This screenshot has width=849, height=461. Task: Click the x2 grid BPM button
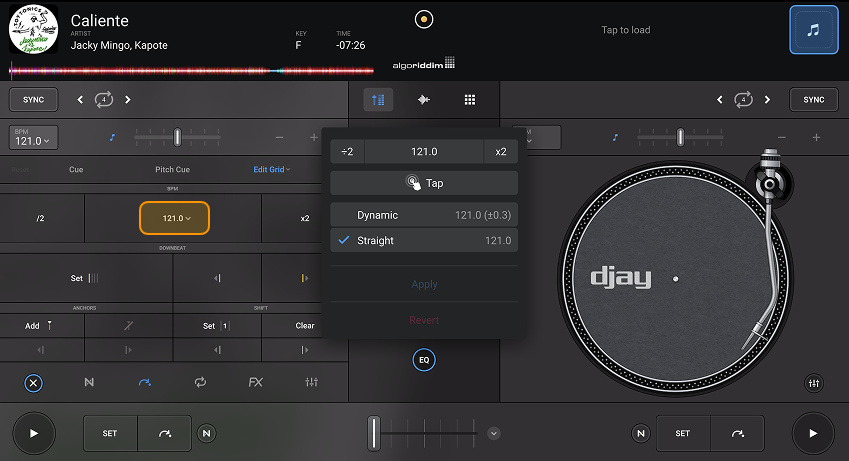coord(305,218)
